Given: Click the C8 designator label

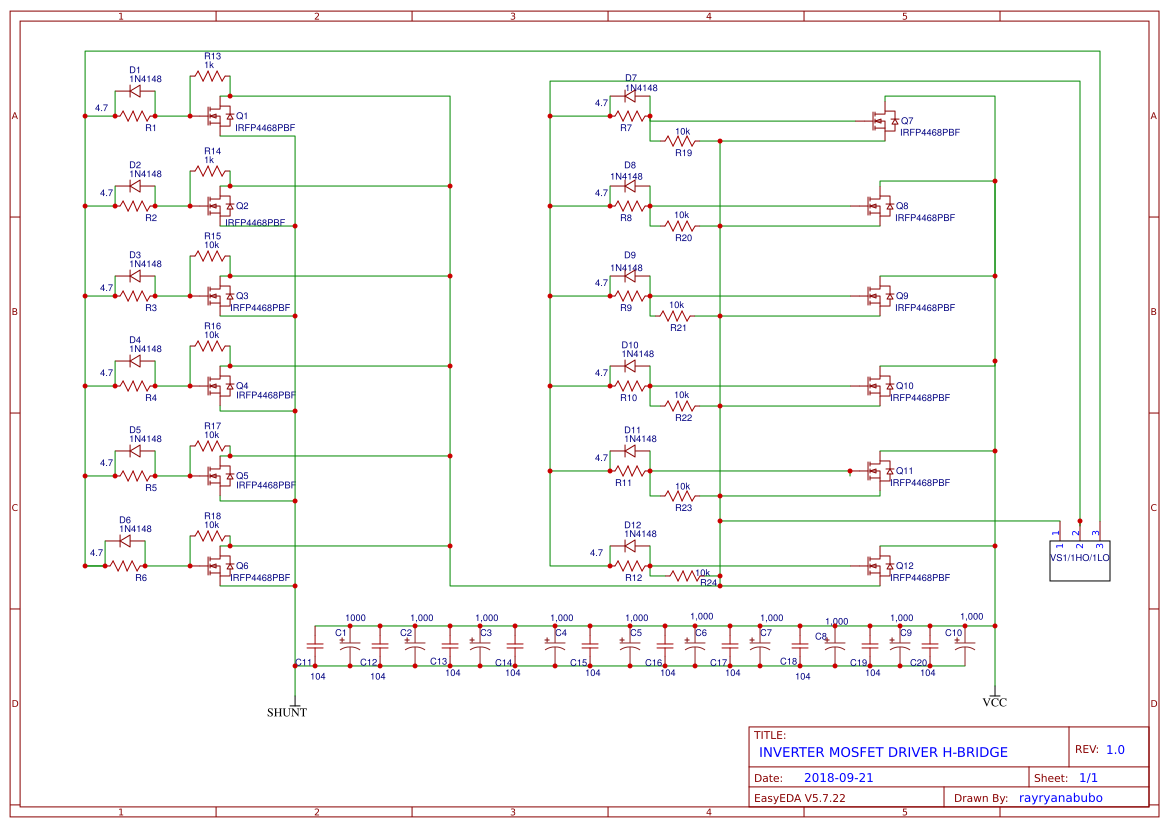Looking at the screenshot, I should click(x=821, y=637).
